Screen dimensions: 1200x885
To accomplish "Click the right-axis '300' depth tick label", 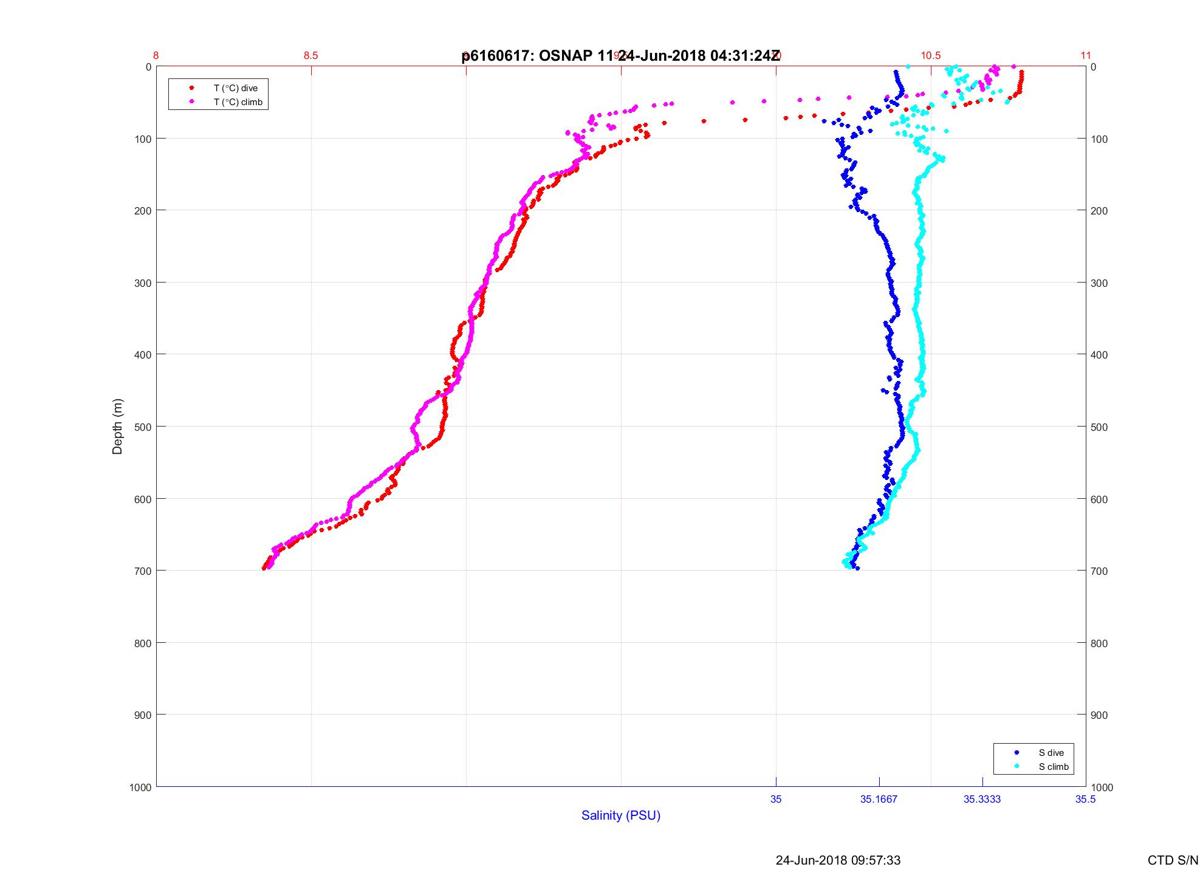I will pos(1100,283).
